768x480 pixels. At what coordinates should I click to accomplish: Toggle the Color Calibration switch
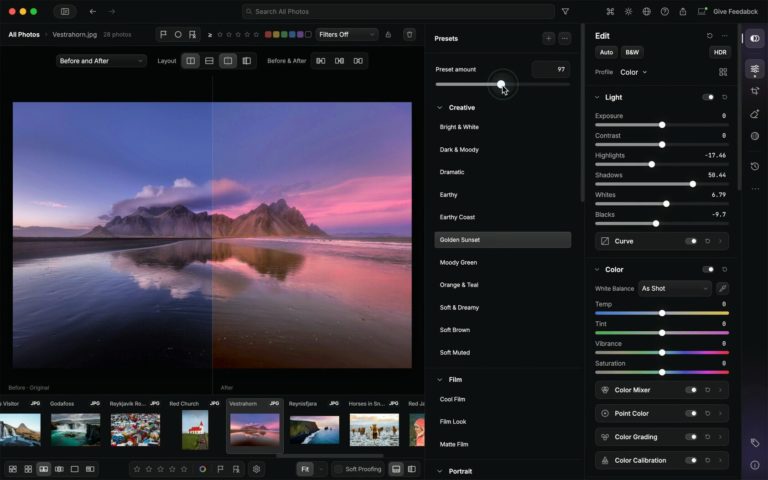click(x=691, y=460)
